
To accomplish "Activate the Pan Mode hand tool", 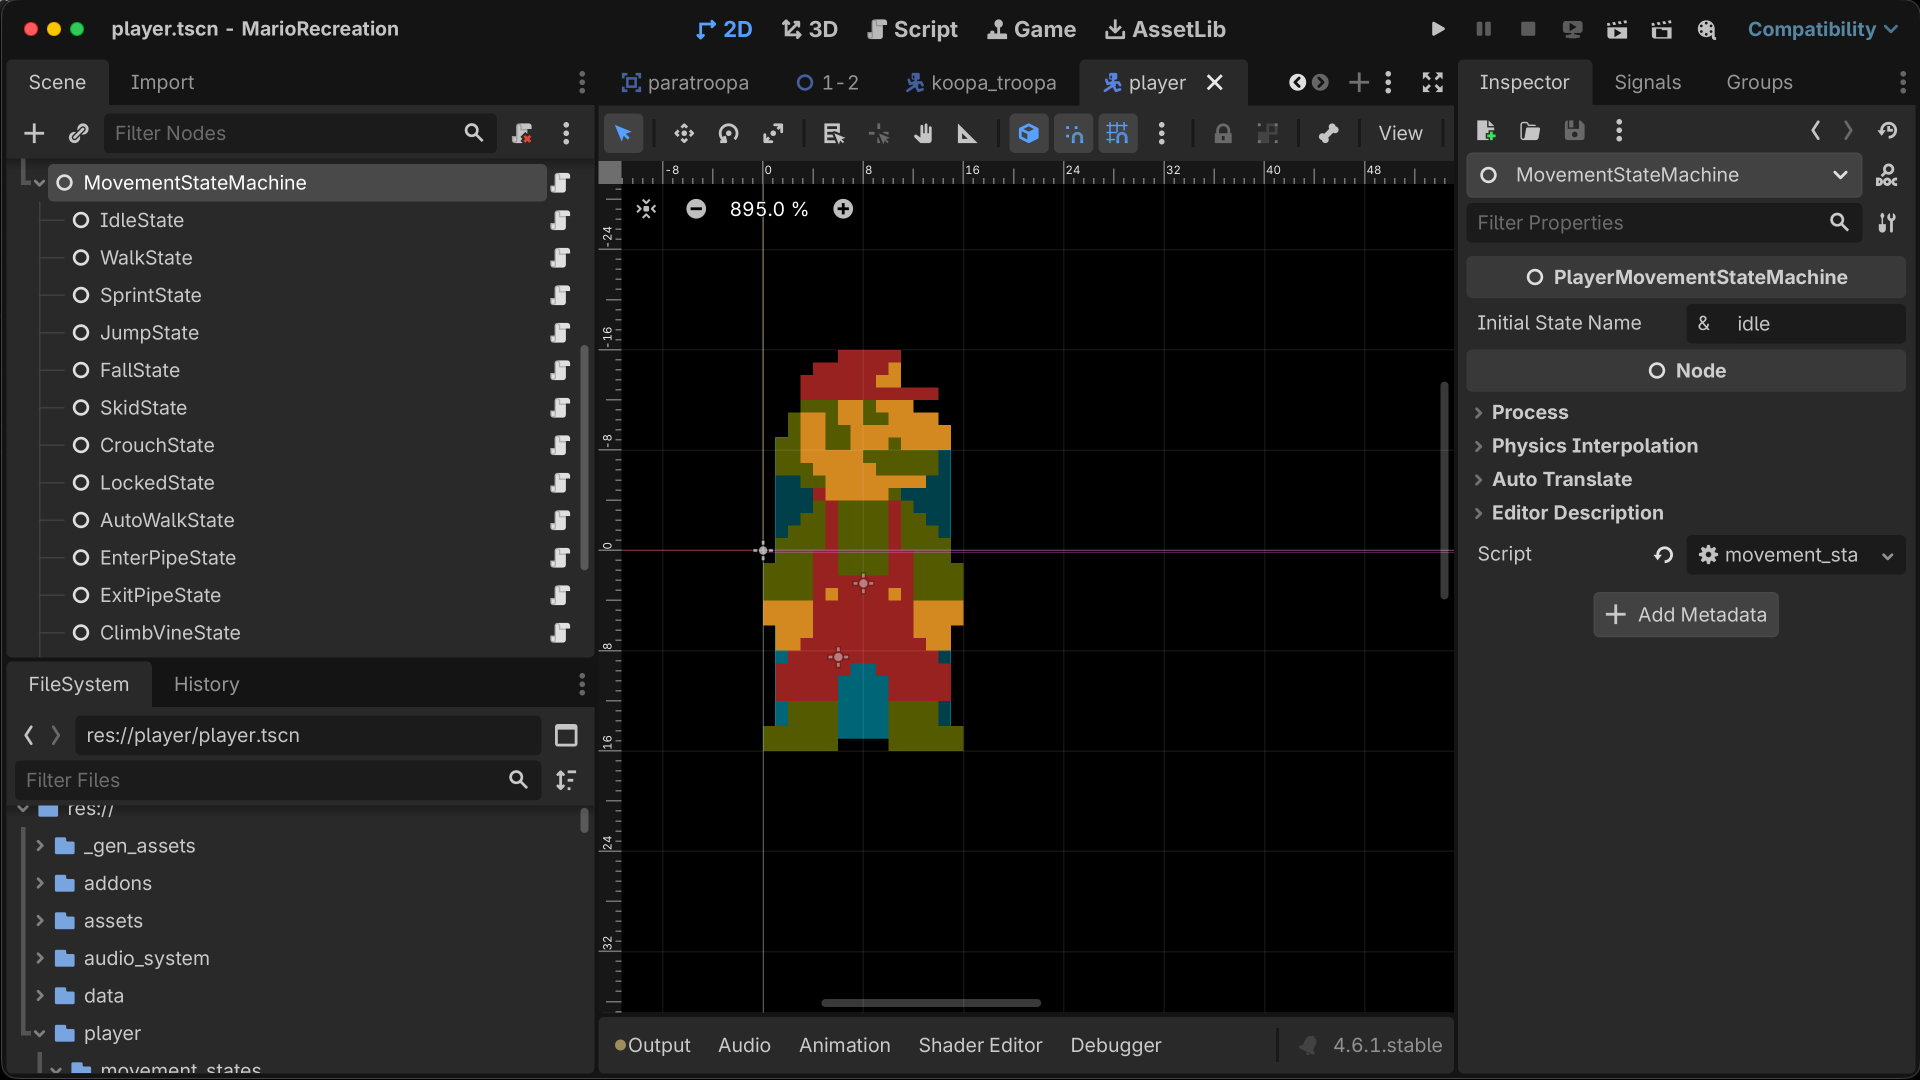I will pos(923,133).
